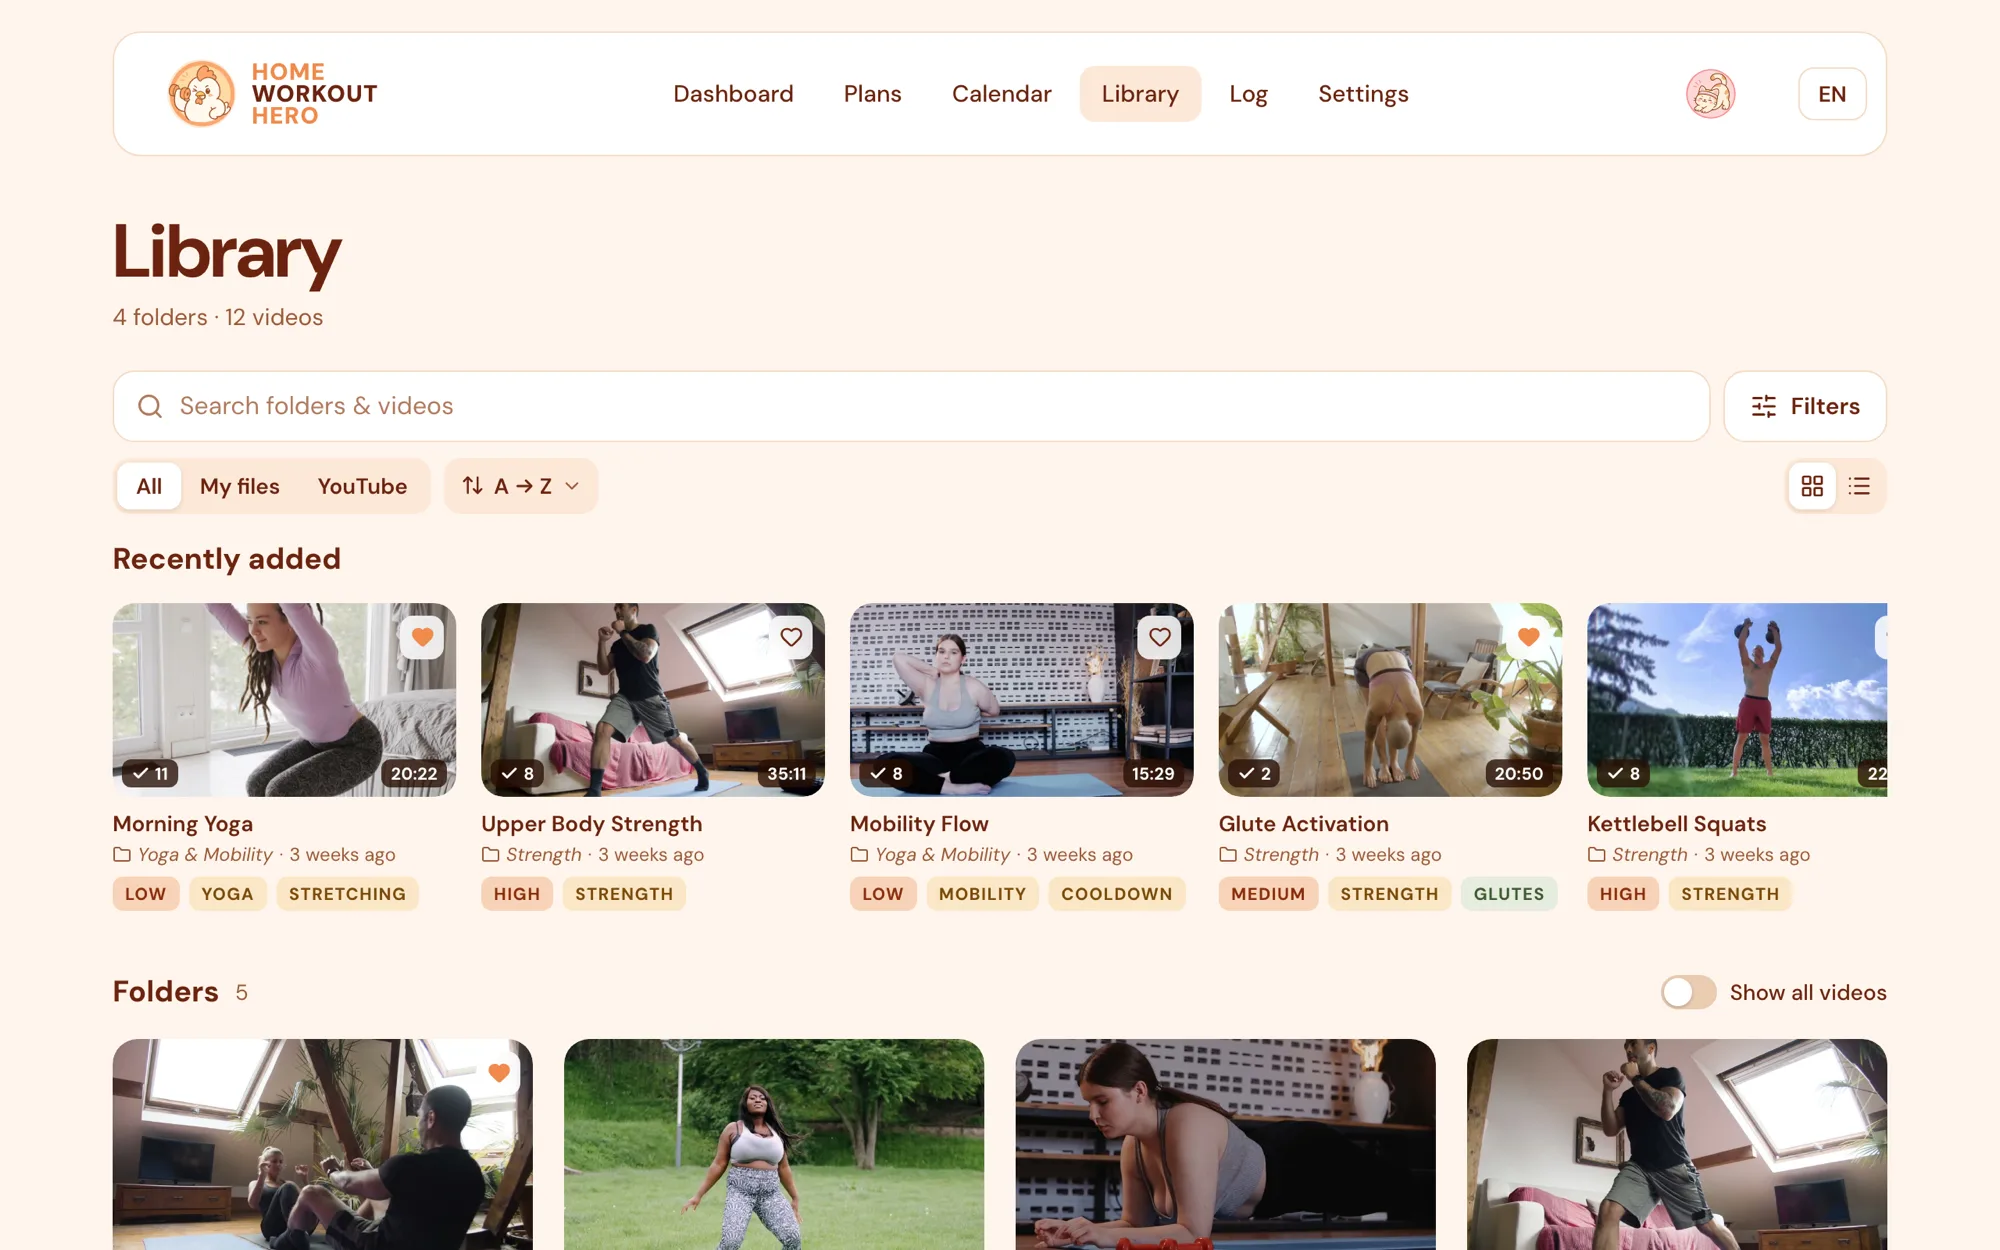This screenshot has width=2000, height=1250.
Task: Click the completed count badge on Morning Yoga
Action: point(150,773)
